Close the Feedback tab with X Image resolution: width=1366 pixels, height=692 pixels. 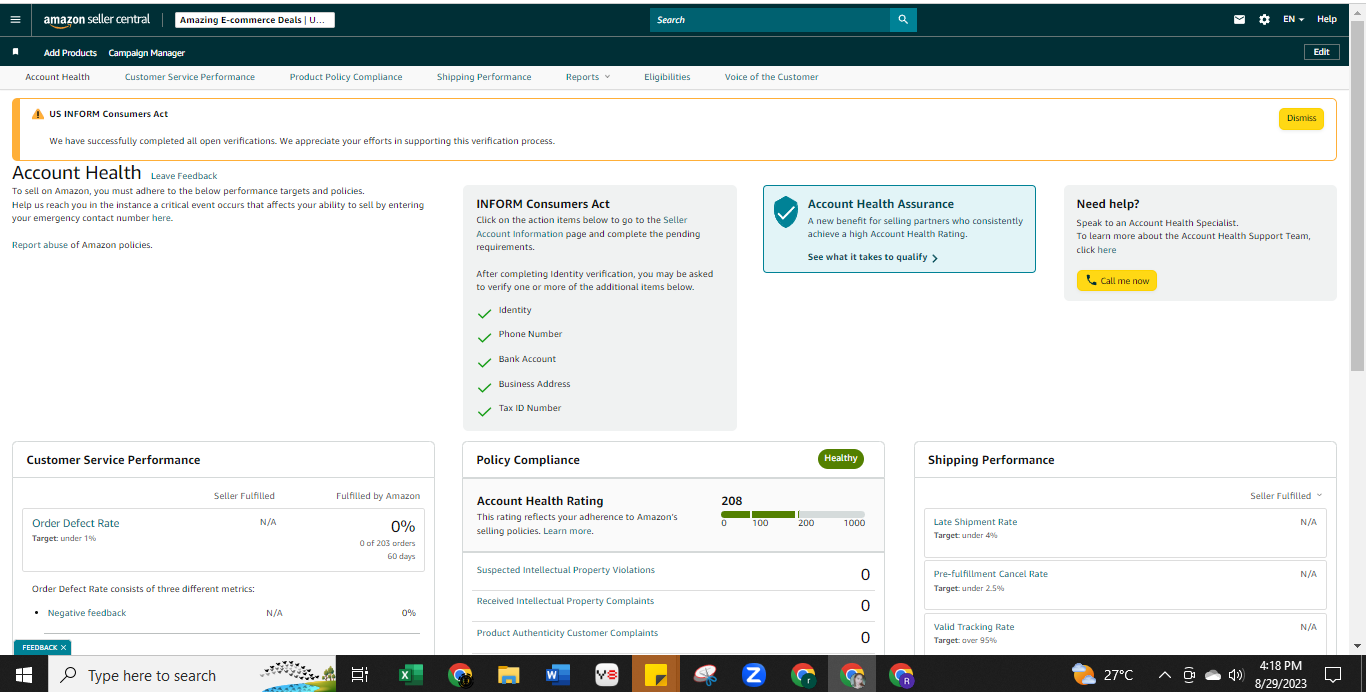pyautogui.click(x=63, y=648)
